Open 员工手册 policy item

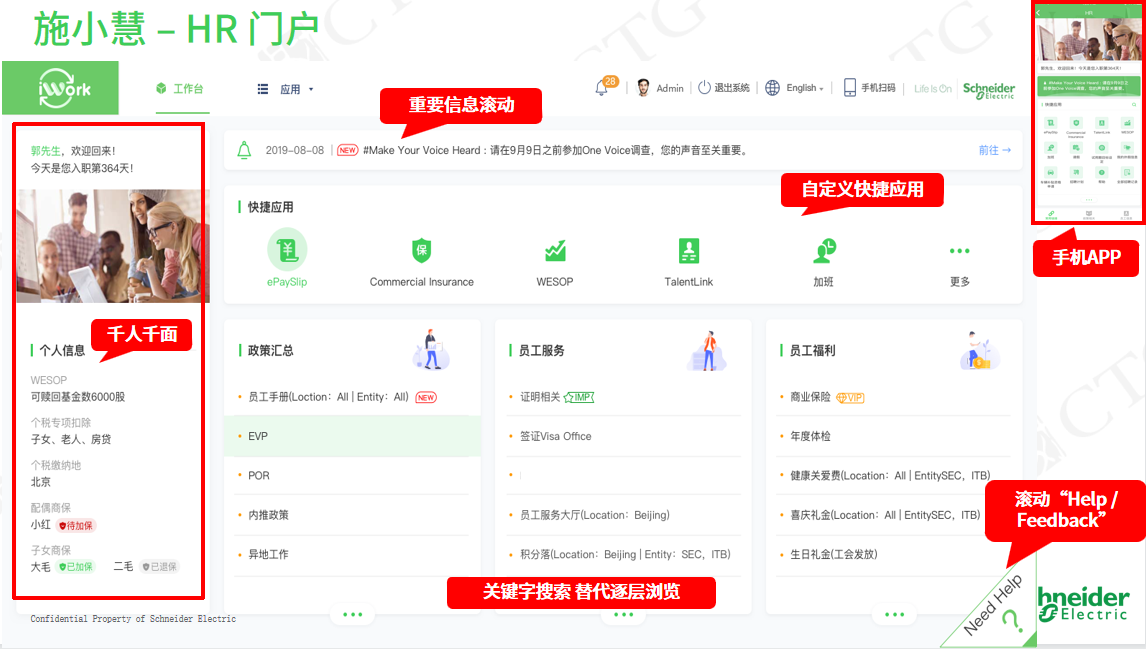coord(328,397)
